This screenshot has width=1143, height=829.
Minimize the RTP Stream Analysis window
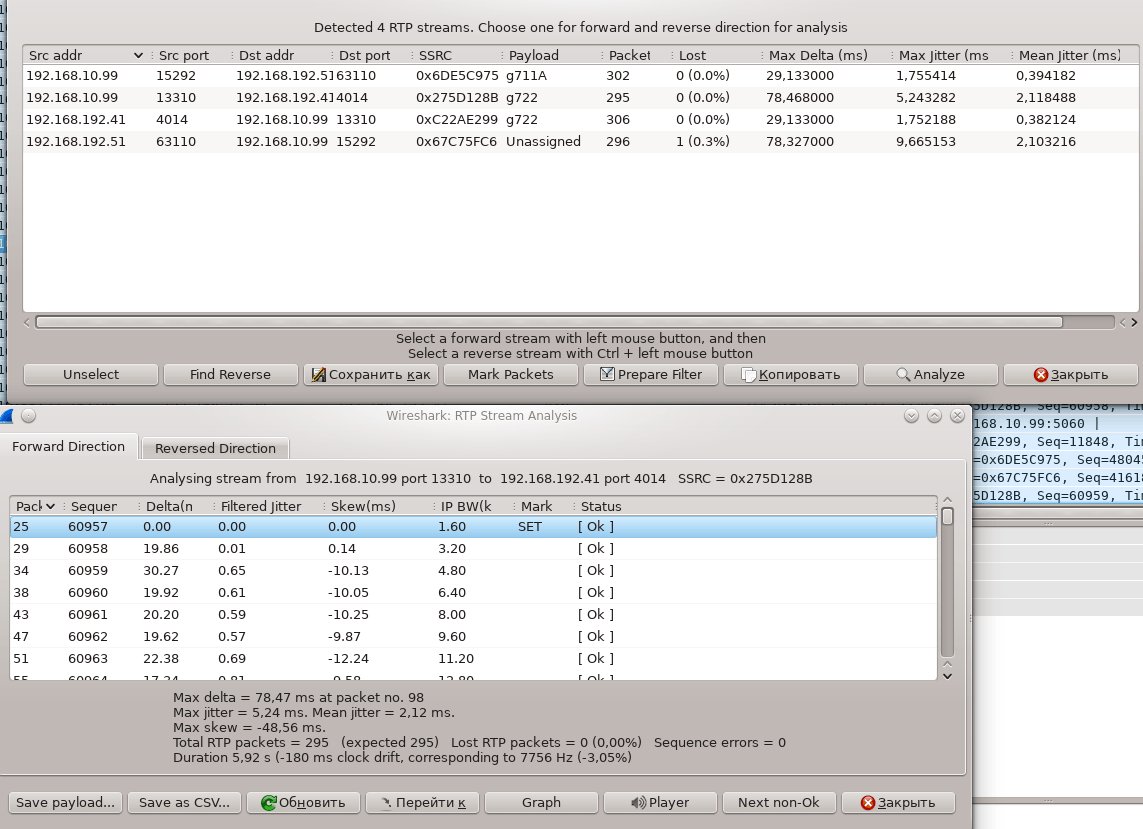[911, 416]
